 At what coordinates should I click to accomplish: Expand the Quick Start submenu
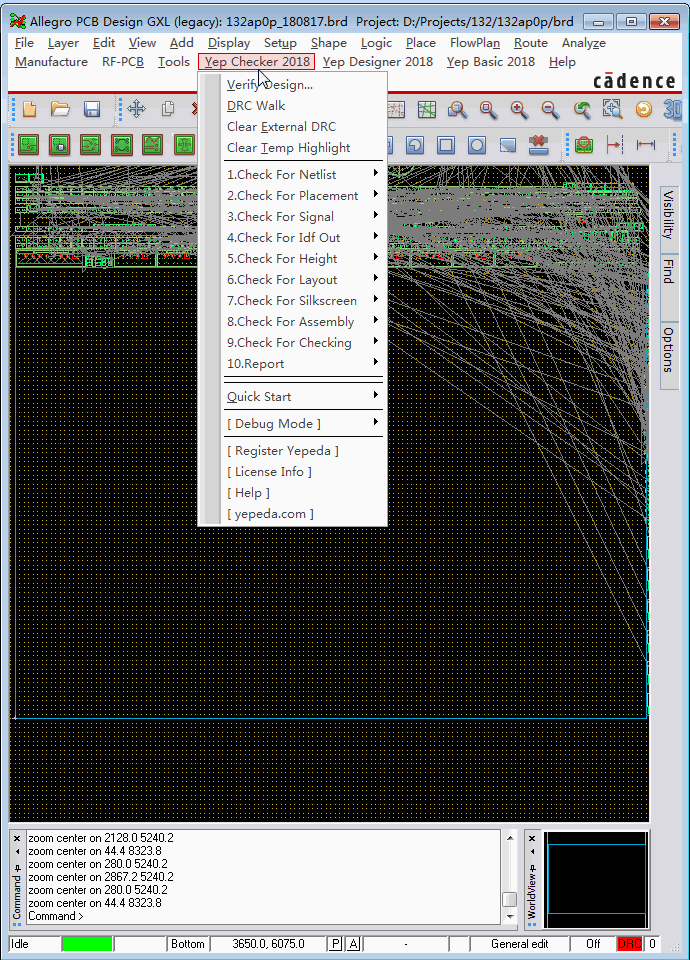coord(303,397)
